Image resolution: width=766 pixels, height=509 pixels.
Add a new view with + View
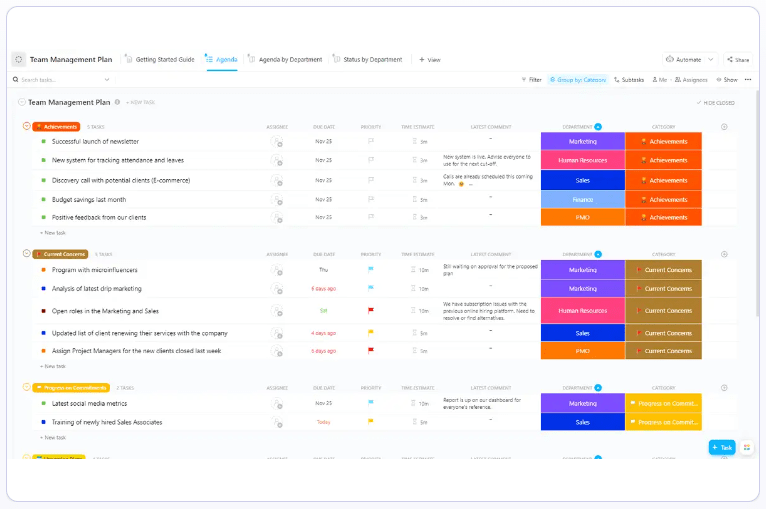tap(430, 60)
